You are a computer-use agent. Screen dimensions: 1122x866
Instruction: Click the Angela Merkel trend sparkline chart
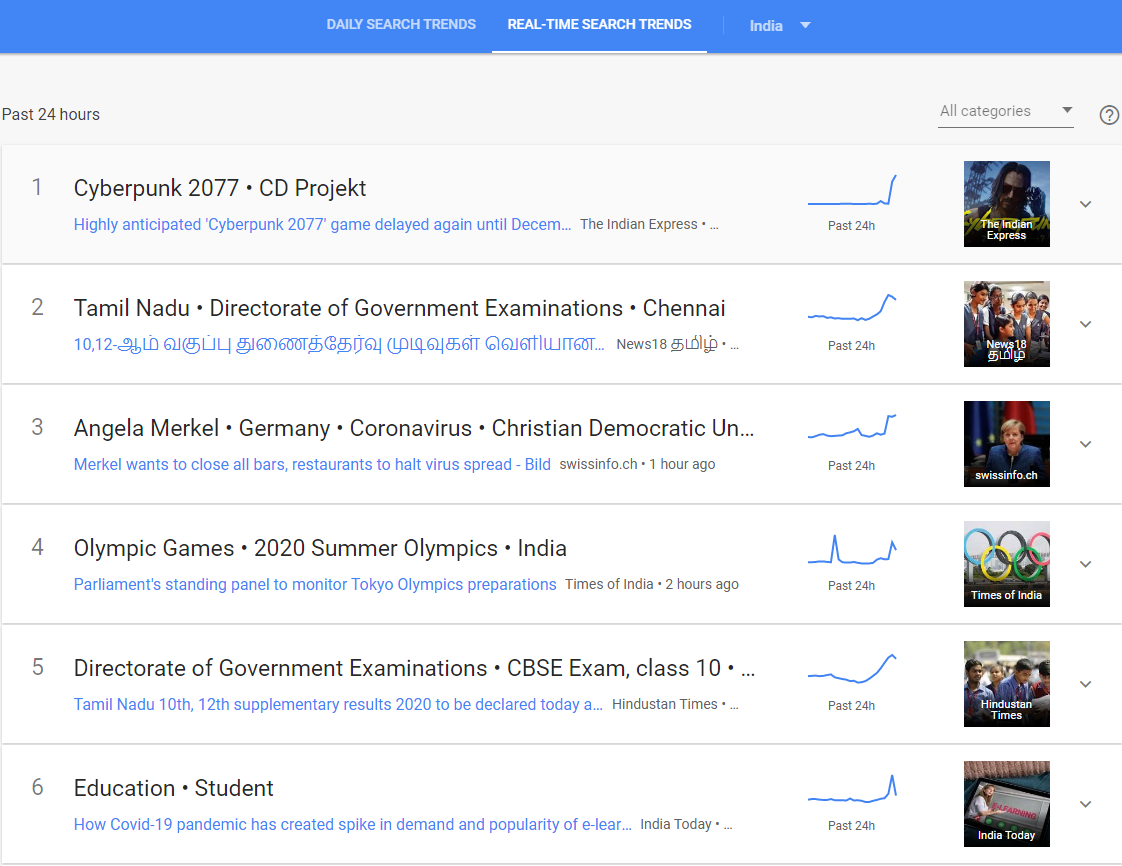[x=852, y=427]
